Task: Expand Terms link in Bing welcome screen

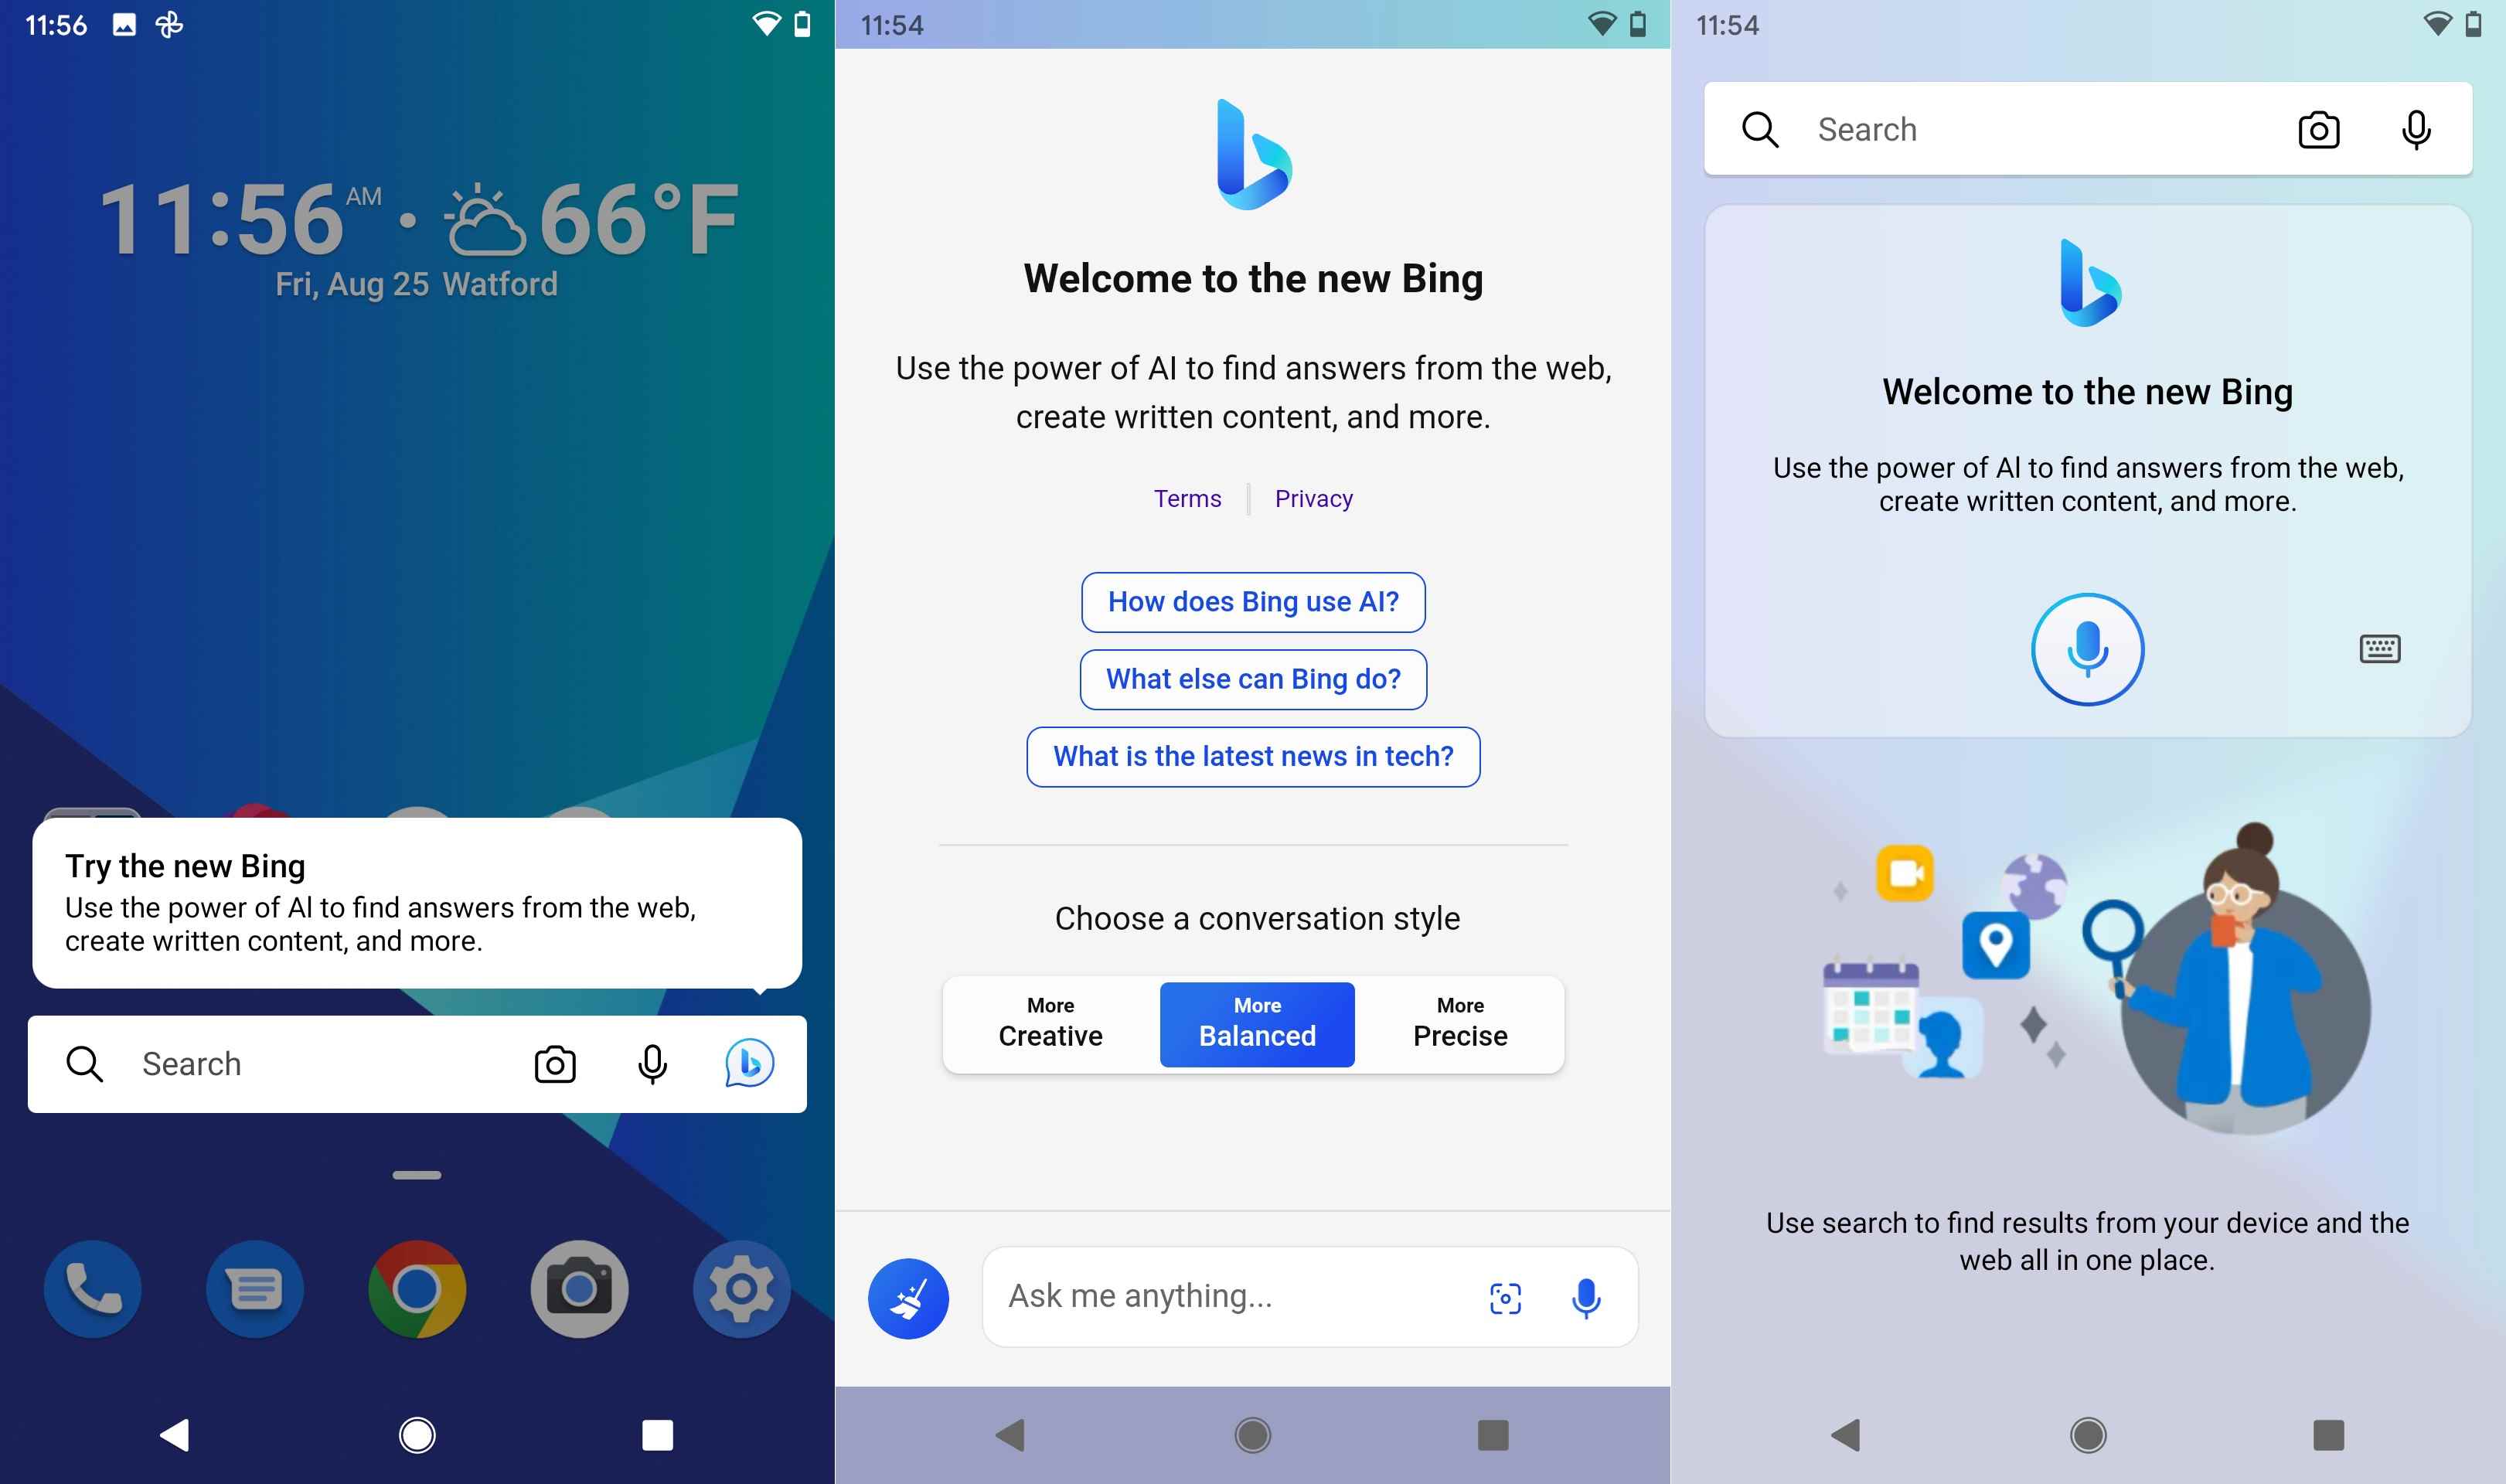Action: pyautogui.click(x=1187, y=499)
